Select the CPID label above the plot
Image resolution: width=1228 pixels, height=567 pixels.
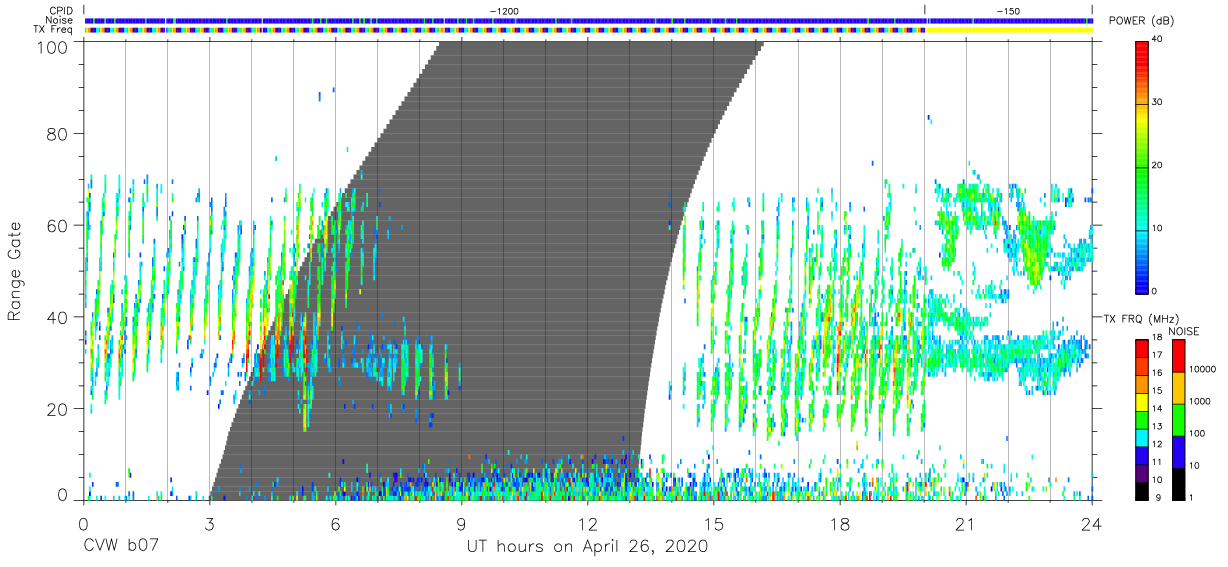coord(63,11)
